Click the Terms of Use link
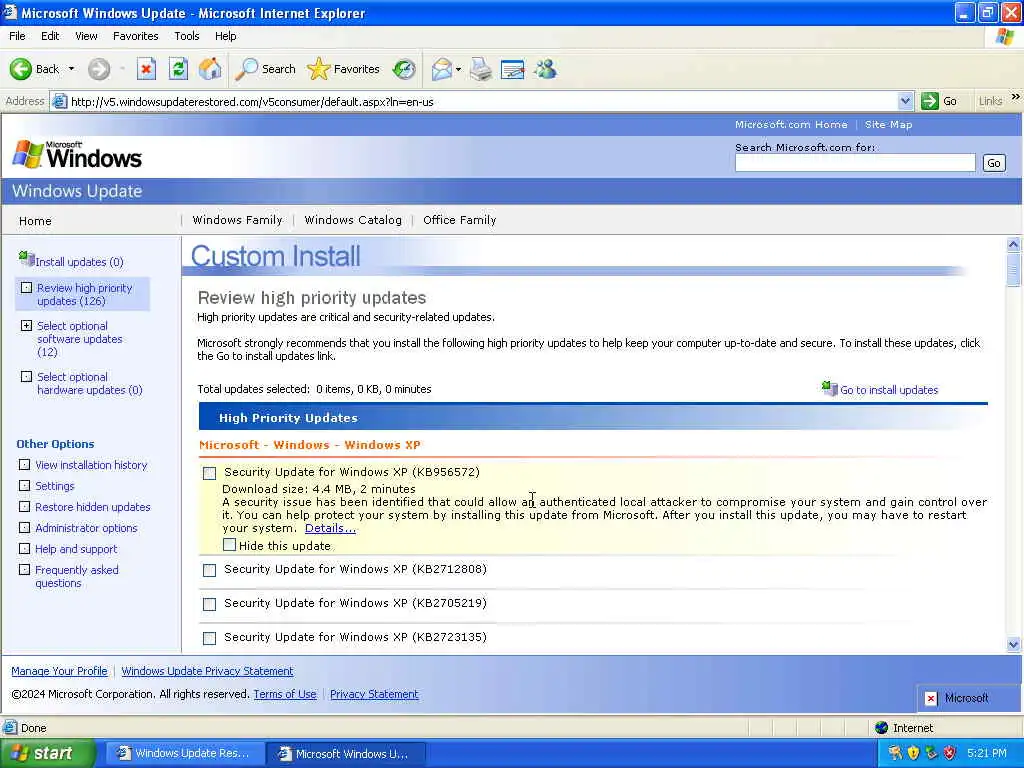 [285, 694]
